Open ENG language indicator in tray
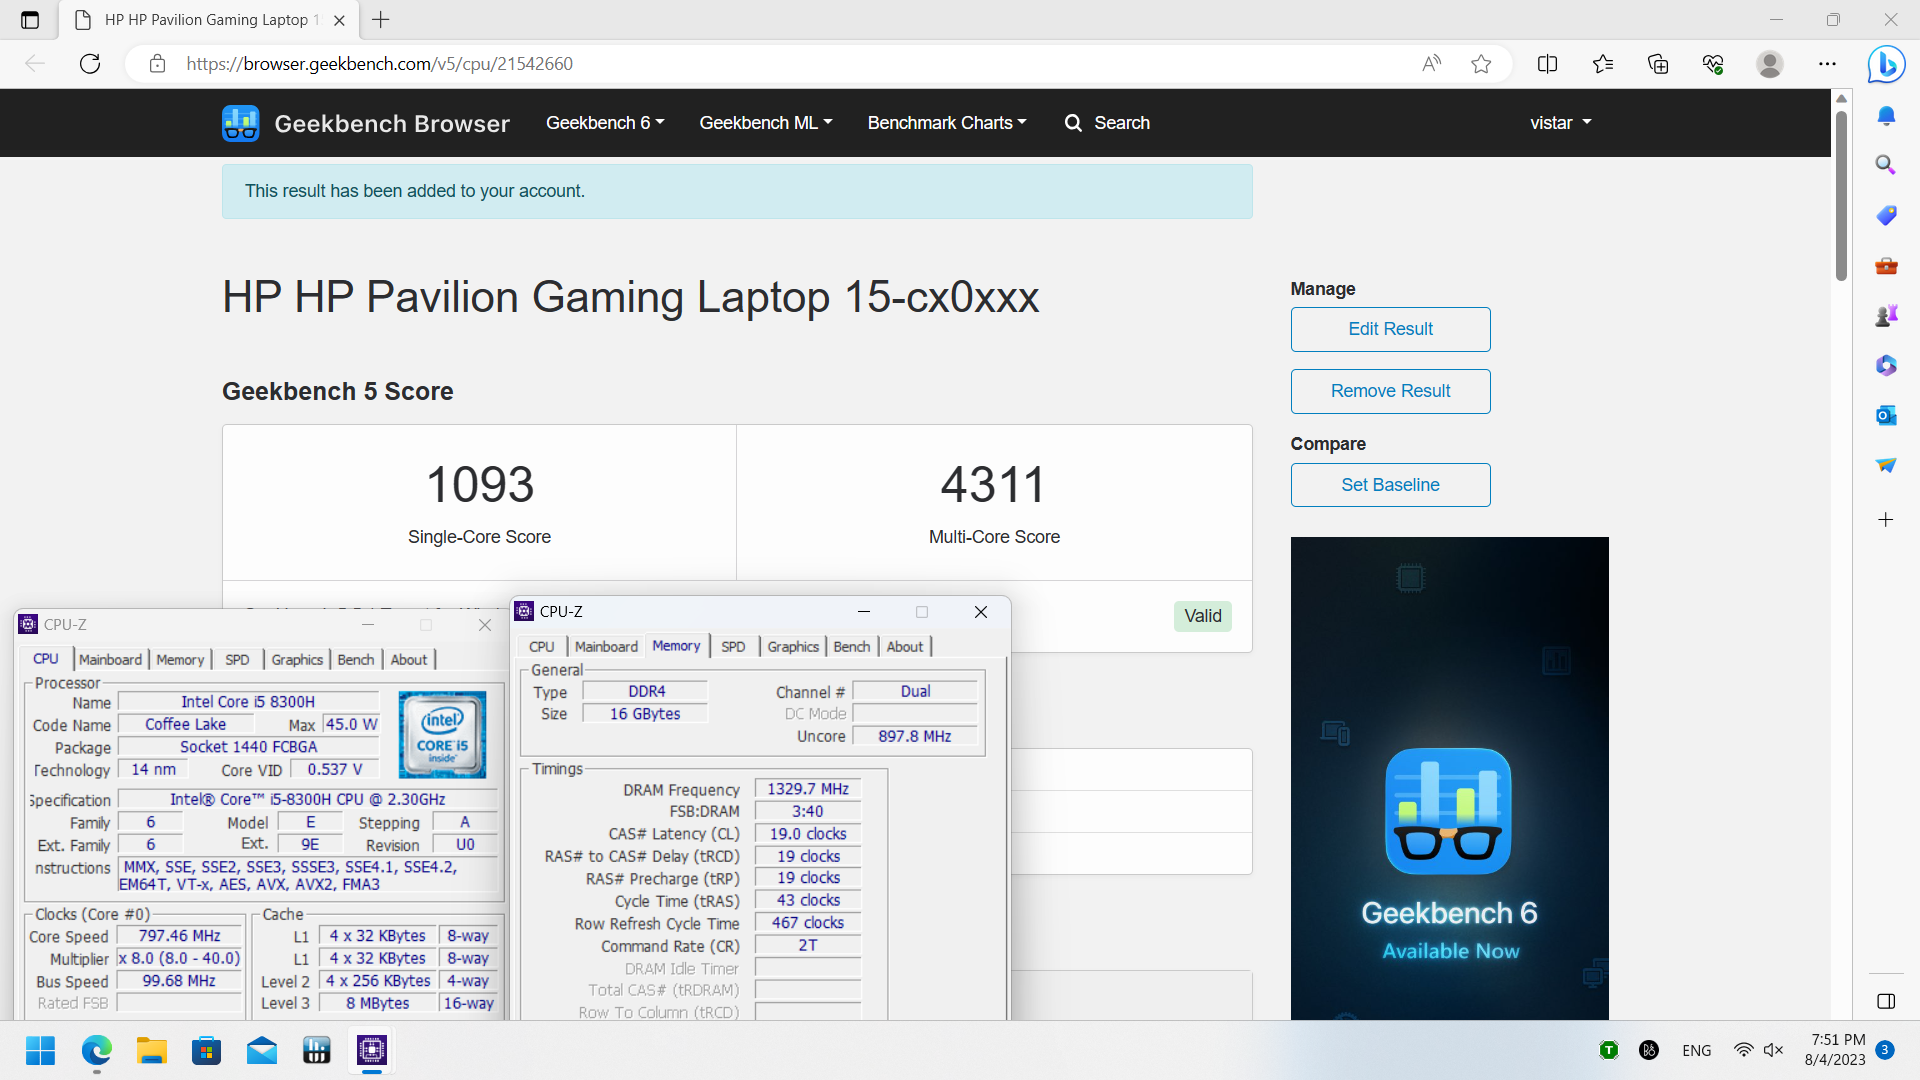The width and height of the screenshot is (1920, 1080). coord(1696,1051)
